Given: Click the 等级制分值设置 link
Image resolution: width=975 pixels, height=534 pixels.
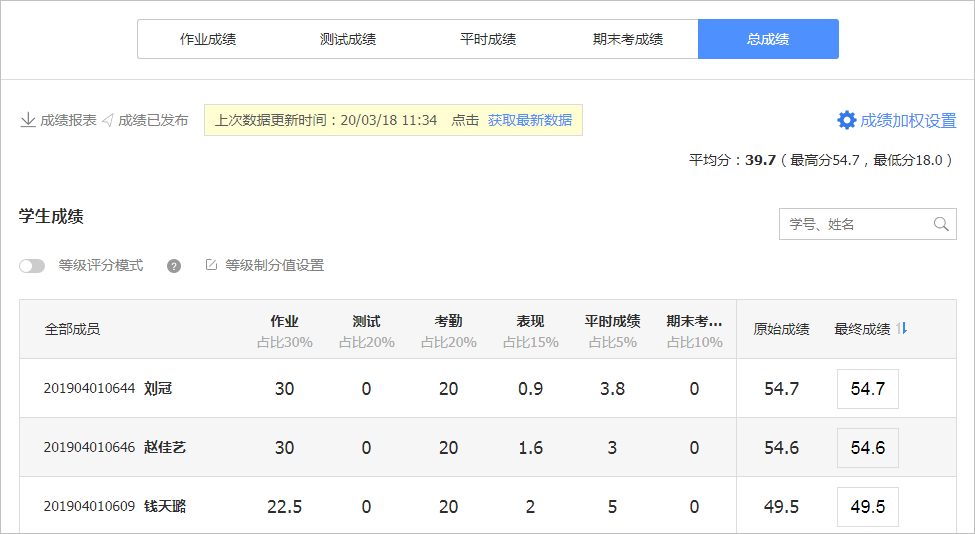Looking at the screenshot, I should (274, 266).
